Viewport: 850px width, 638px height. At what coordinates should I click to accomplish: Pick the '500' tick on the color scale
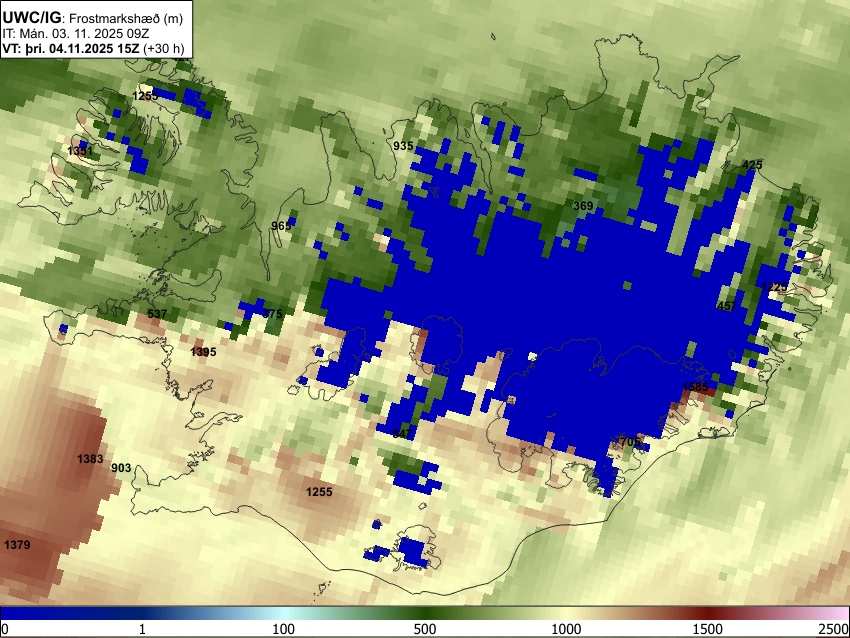(425, 629)
